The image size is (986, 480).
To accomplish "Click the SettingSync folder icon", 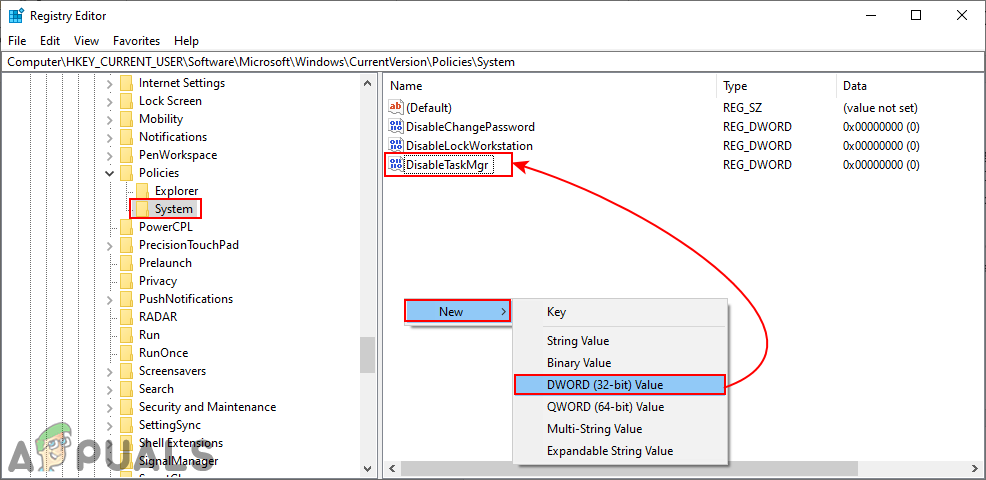I will [126, 425].
